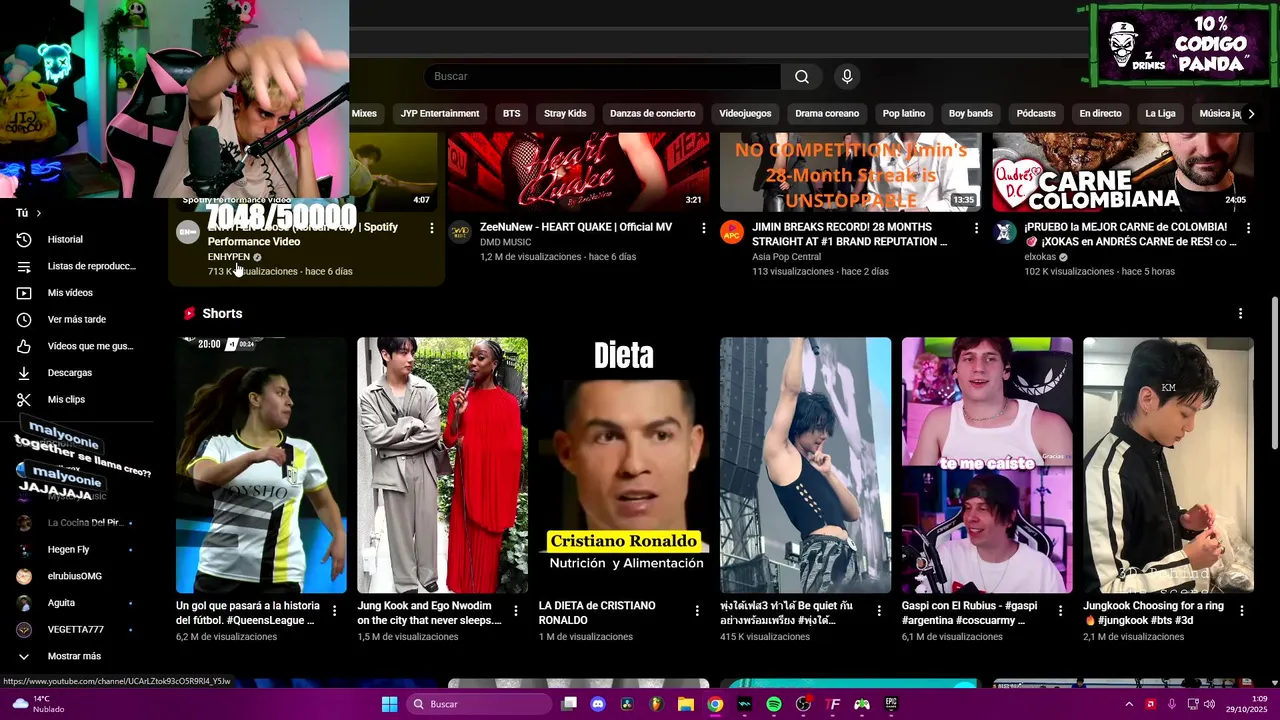Open options for Jung Kook Ego Nwodim short

(x=516, y=610)
